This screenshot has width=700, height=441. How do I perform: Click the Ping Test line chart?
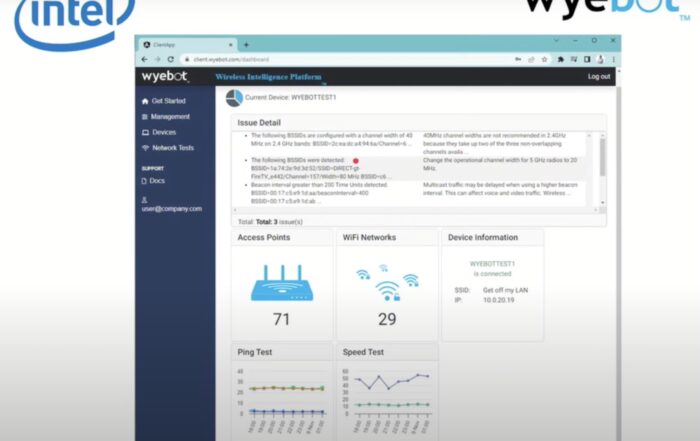pos(282,400)
